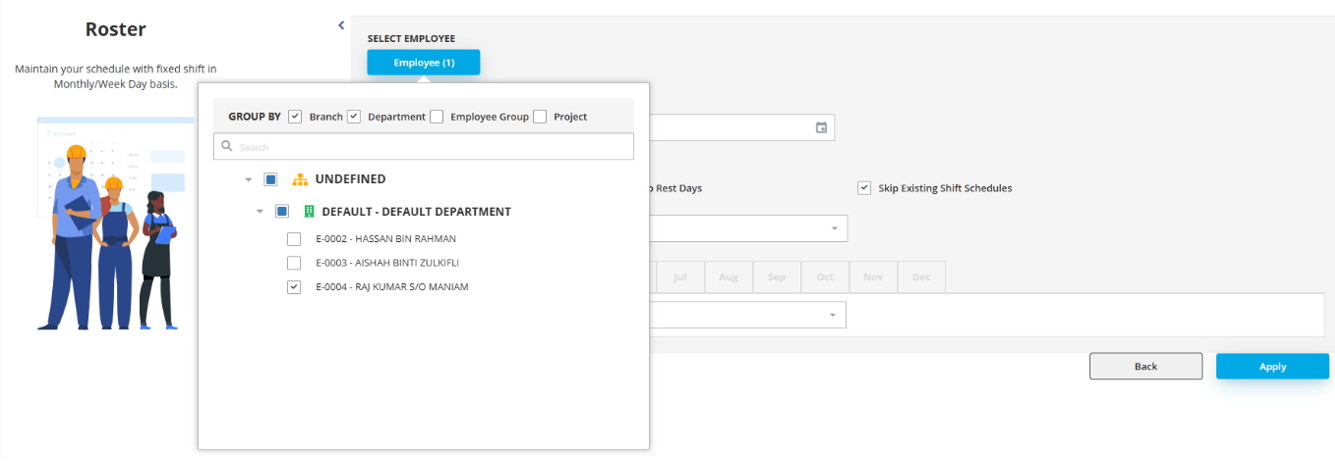Click the Default Department building icon
The width and height of the screenshot is (1335, 463).
pyautogui.click(x=308, y=212)
